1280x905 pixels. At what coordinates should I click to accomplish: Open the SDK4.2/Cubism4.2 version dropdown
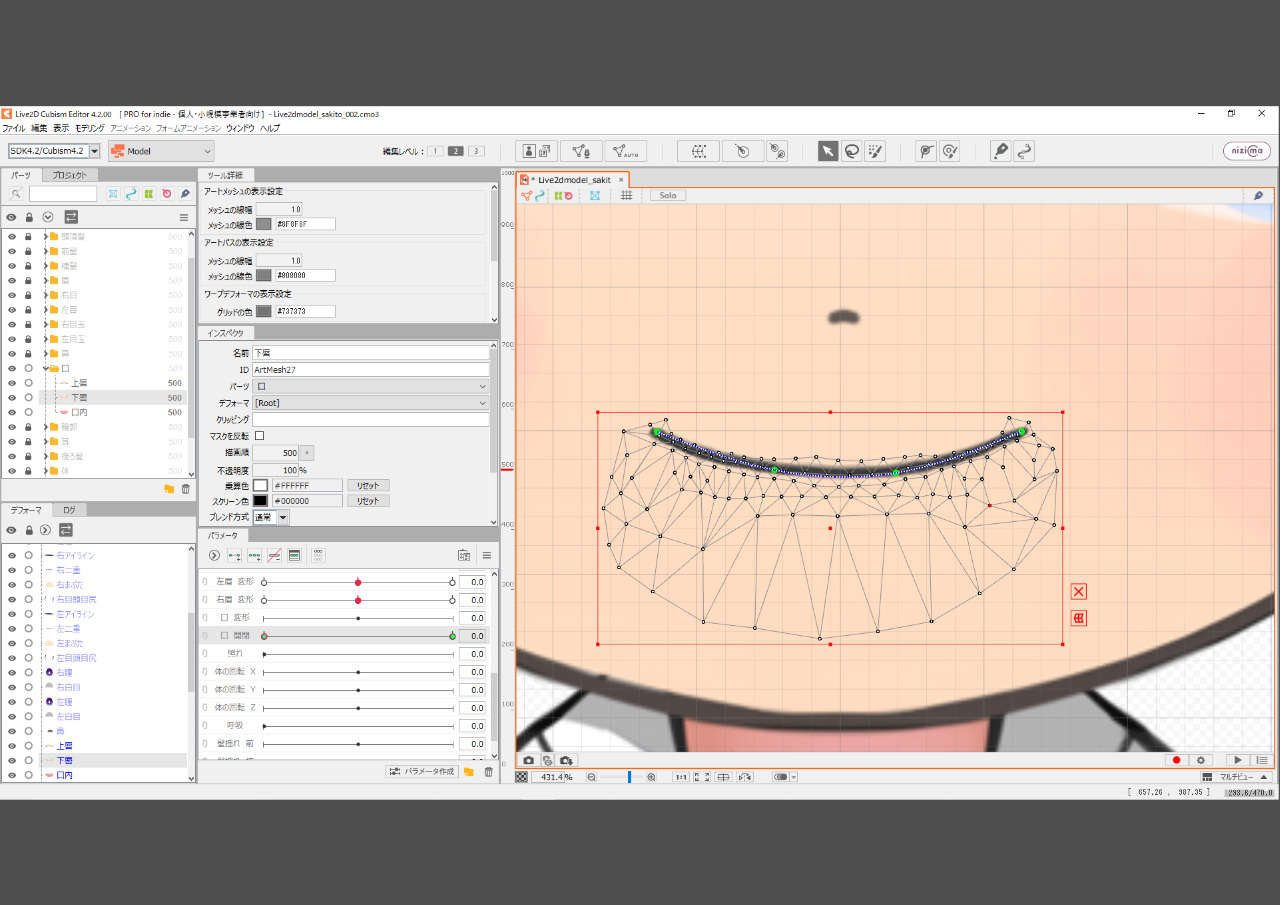pyautogui.click(x=55, y=151)
